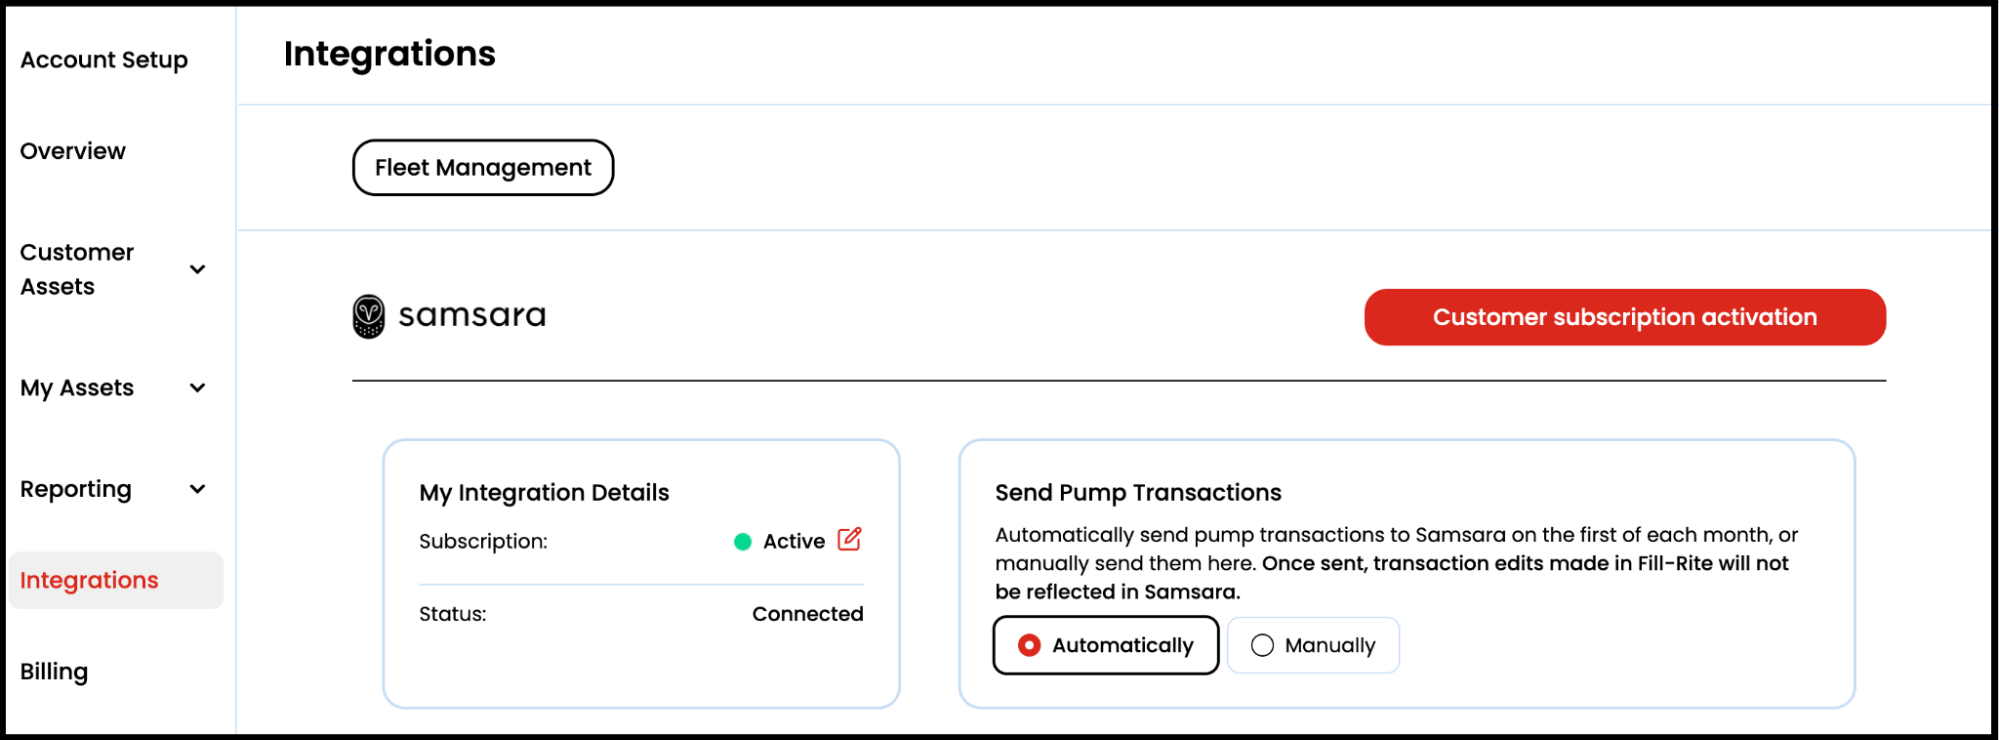Click the edit subscription pencil icon
Screen dimensions: 1999x740
[x=849, y=540]
